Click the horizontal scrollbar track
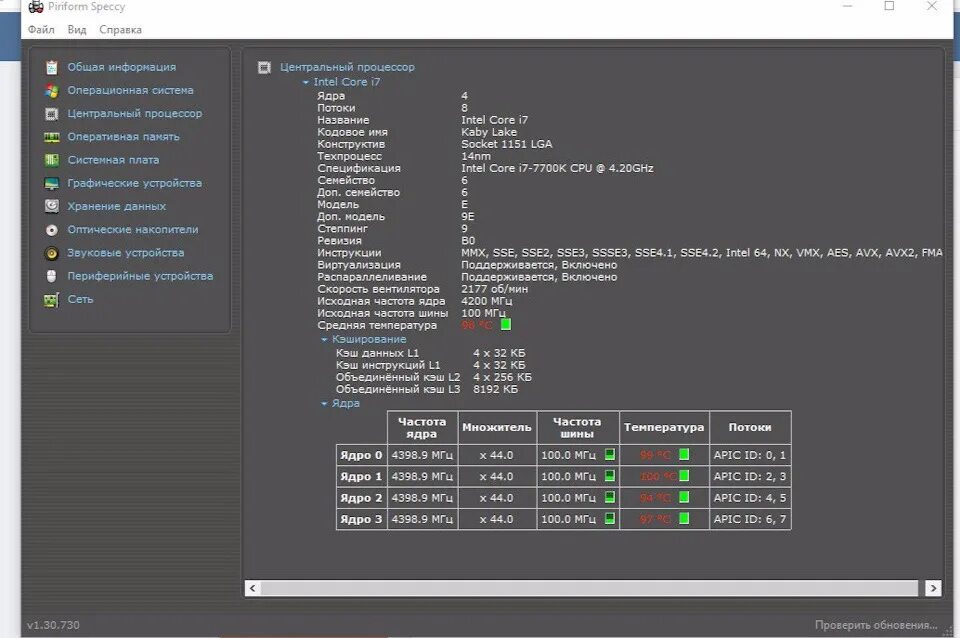The width and height of the screenshot is (960, 638). click(589, 588)
